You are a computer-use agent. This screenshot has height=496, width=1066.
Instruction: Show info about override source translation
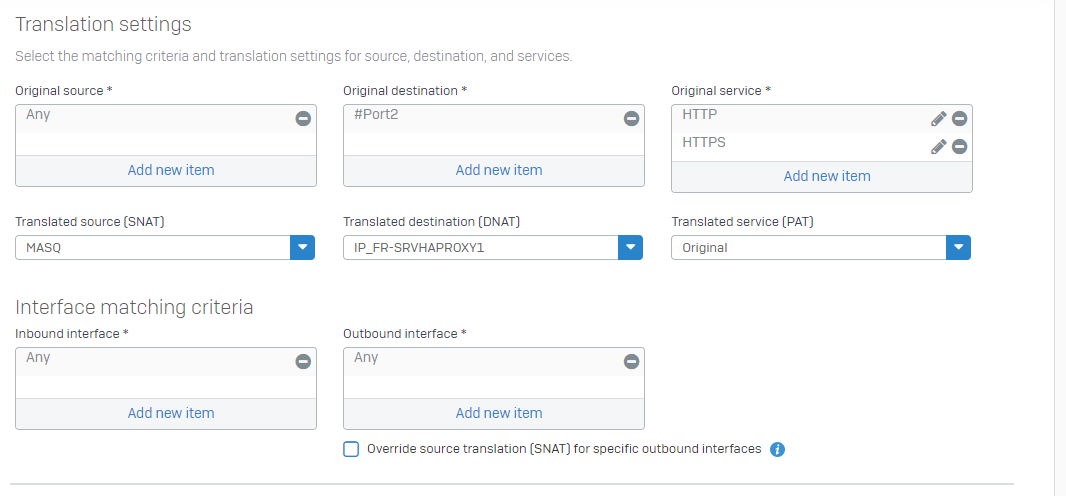click(778, 449)
